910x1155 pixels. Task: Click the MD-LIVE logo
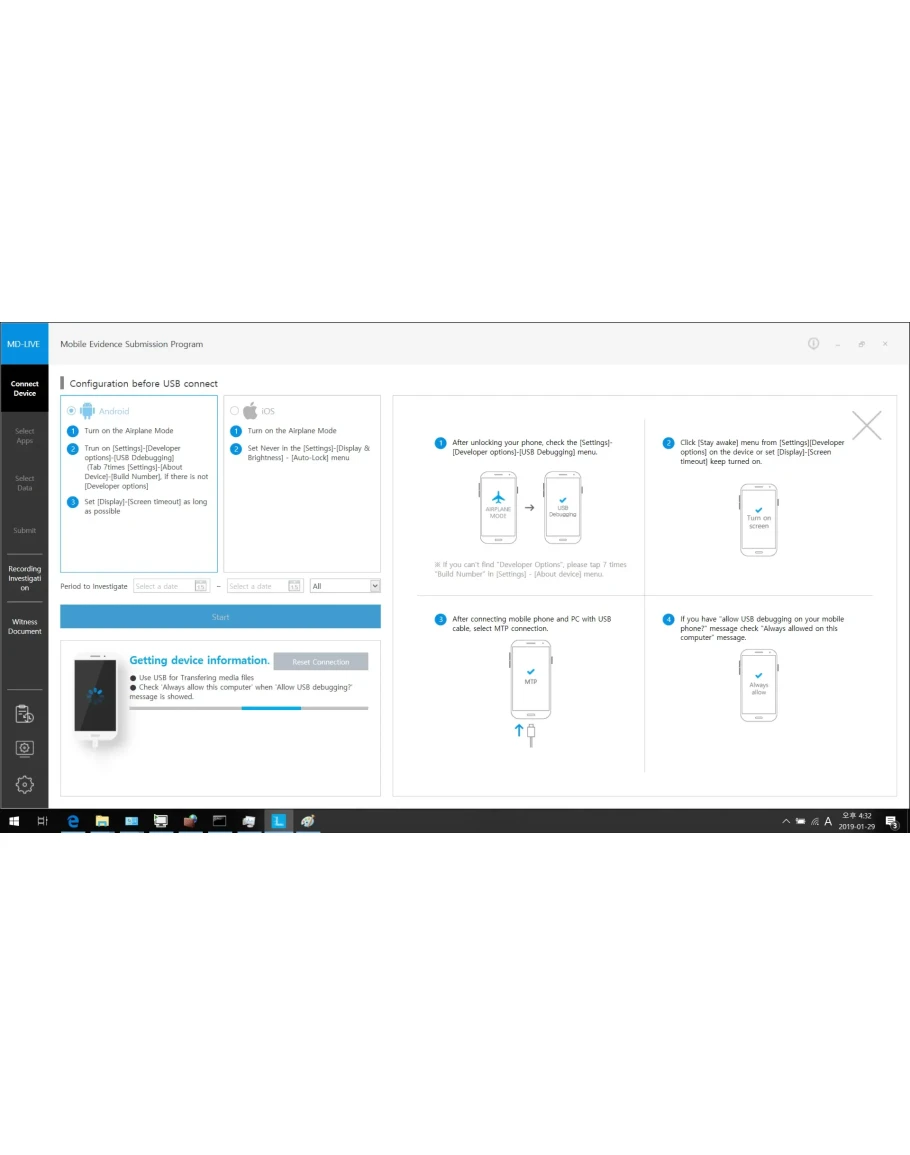point(24,344)
